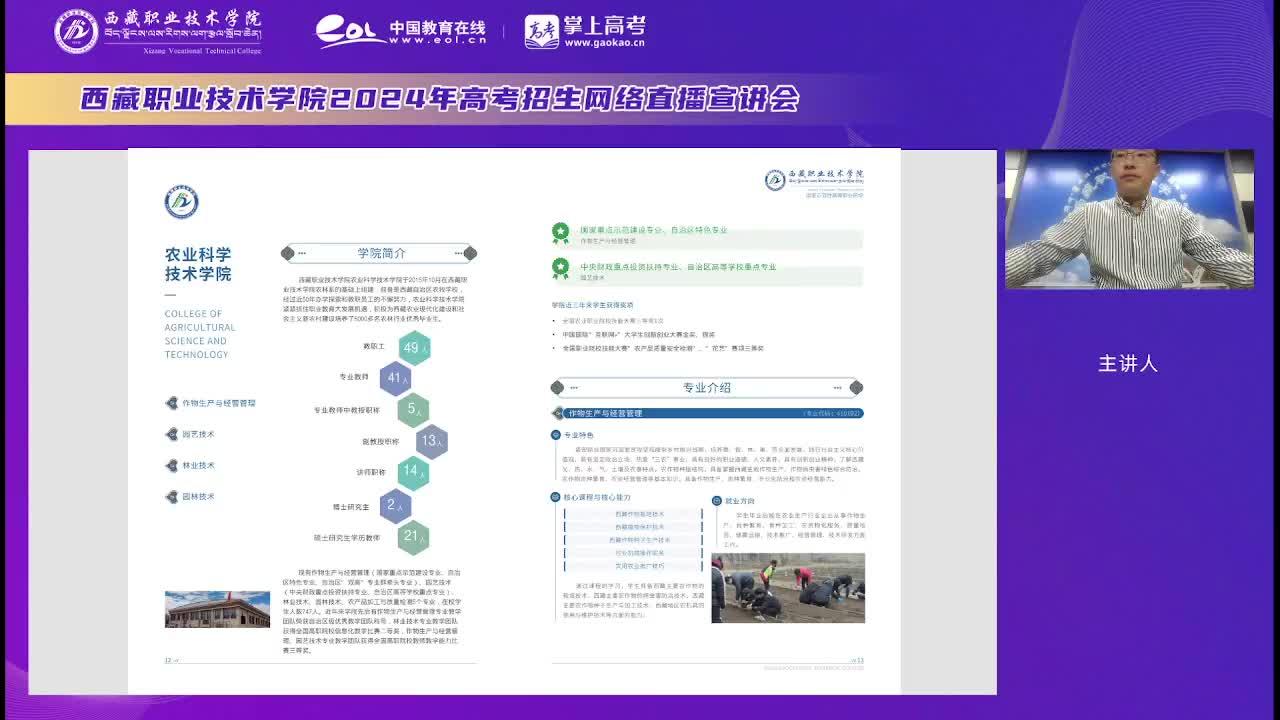
Task: Click the 核心课程与核心能力 heading text
Action: 597,497
